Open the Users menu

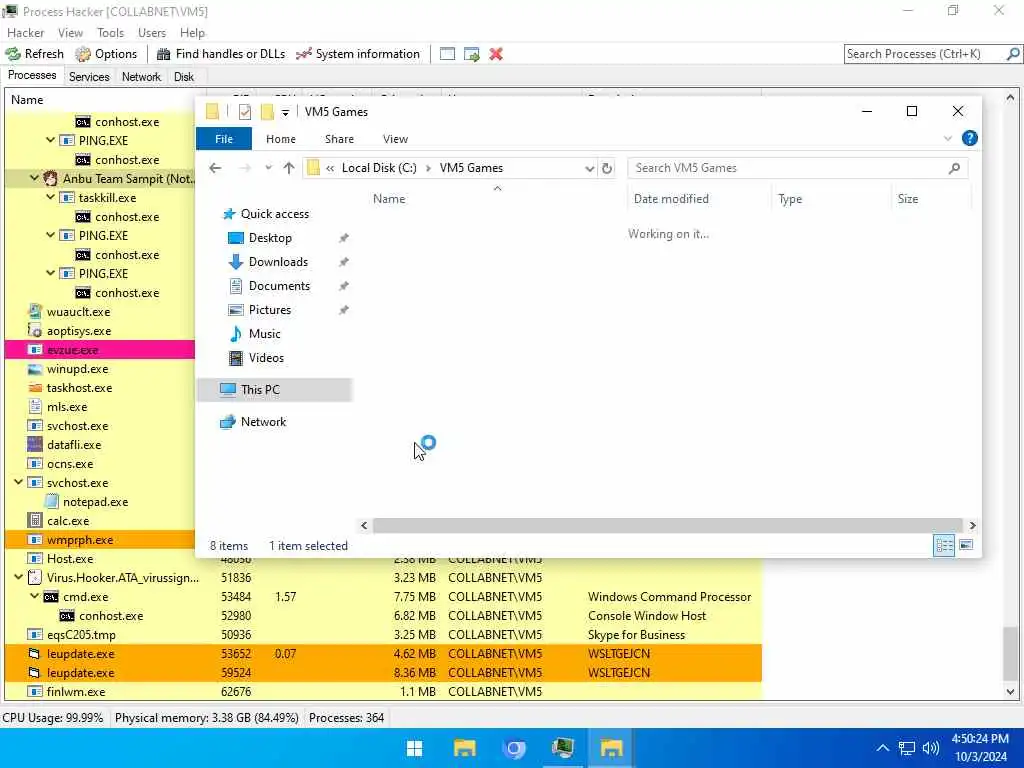coord(152,33)
